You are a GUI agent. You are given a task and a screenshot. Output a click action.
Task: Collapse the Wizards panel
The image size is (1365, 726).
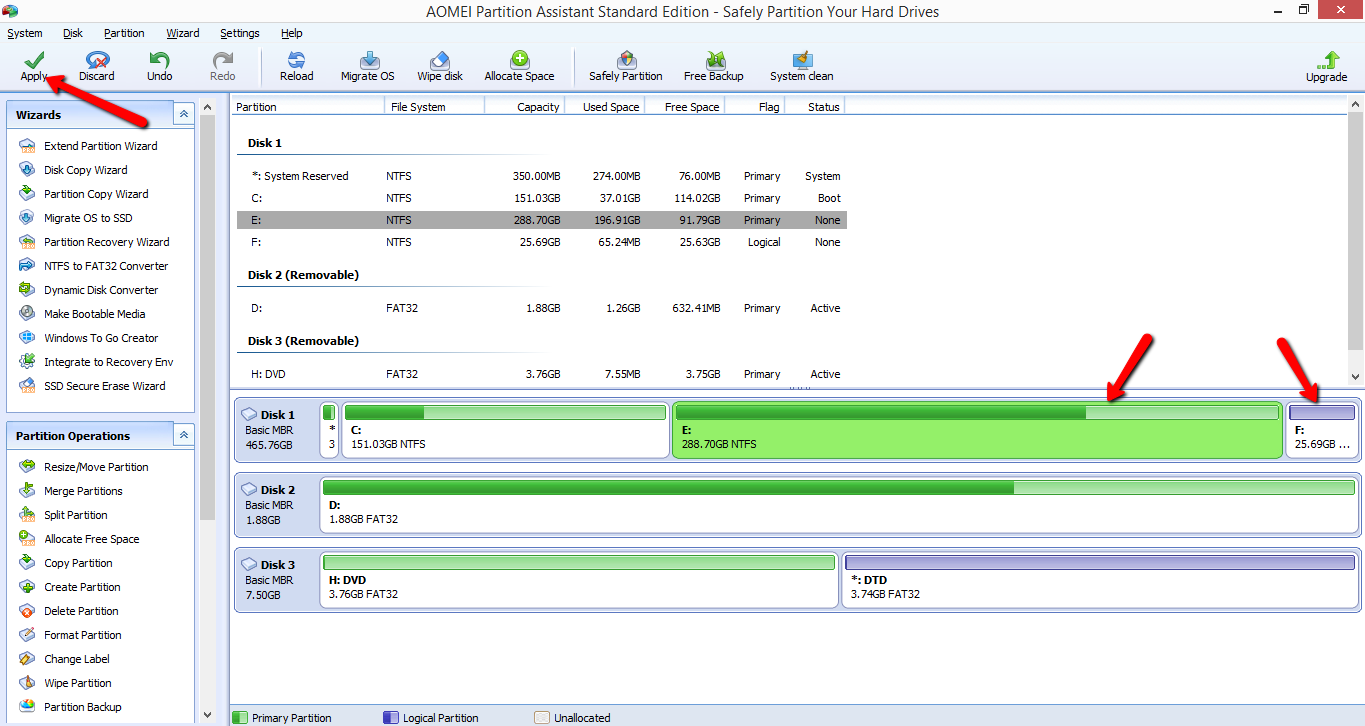click(183, 115)
